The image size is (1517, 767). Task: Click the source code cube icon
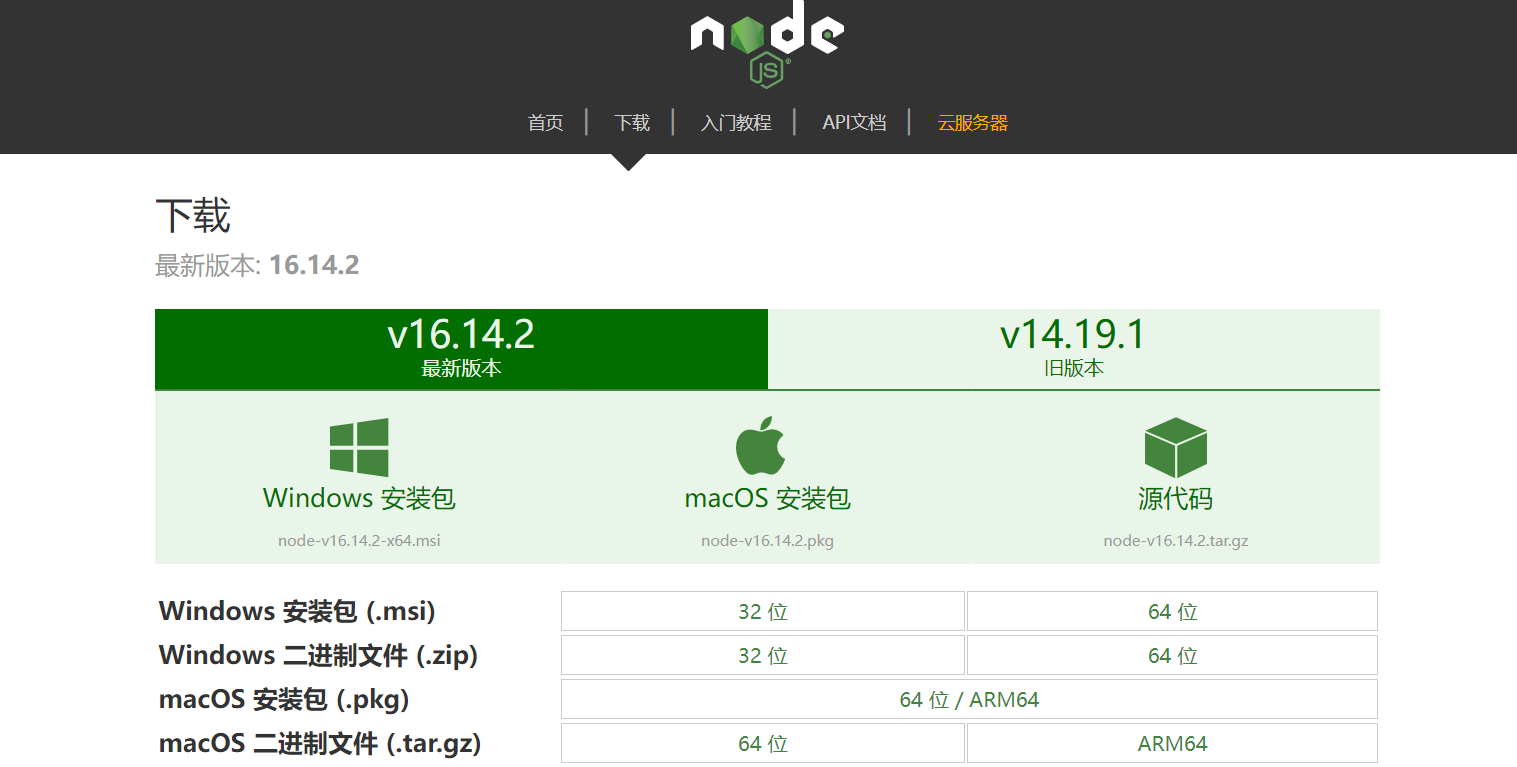(x=1176, y=447)
